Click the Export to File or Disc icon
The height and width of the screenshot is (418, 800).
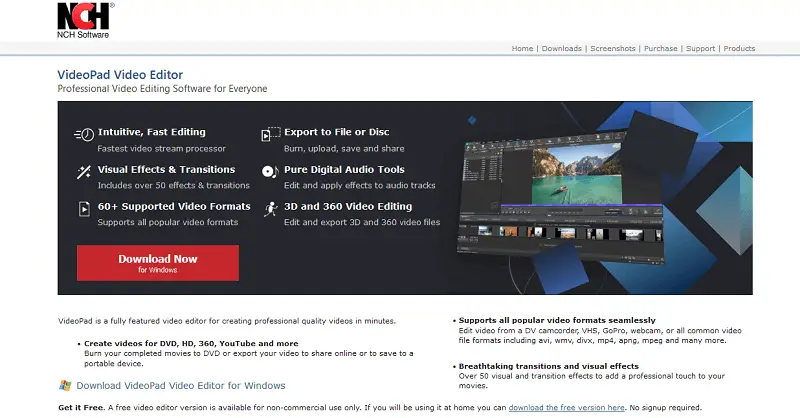click(x=270, y=134)
